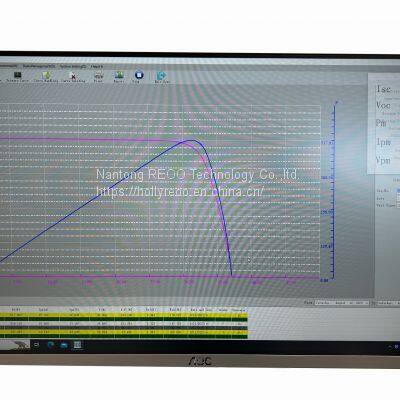
Task: Select the last yellow results table row
Action: click(124, 332)
